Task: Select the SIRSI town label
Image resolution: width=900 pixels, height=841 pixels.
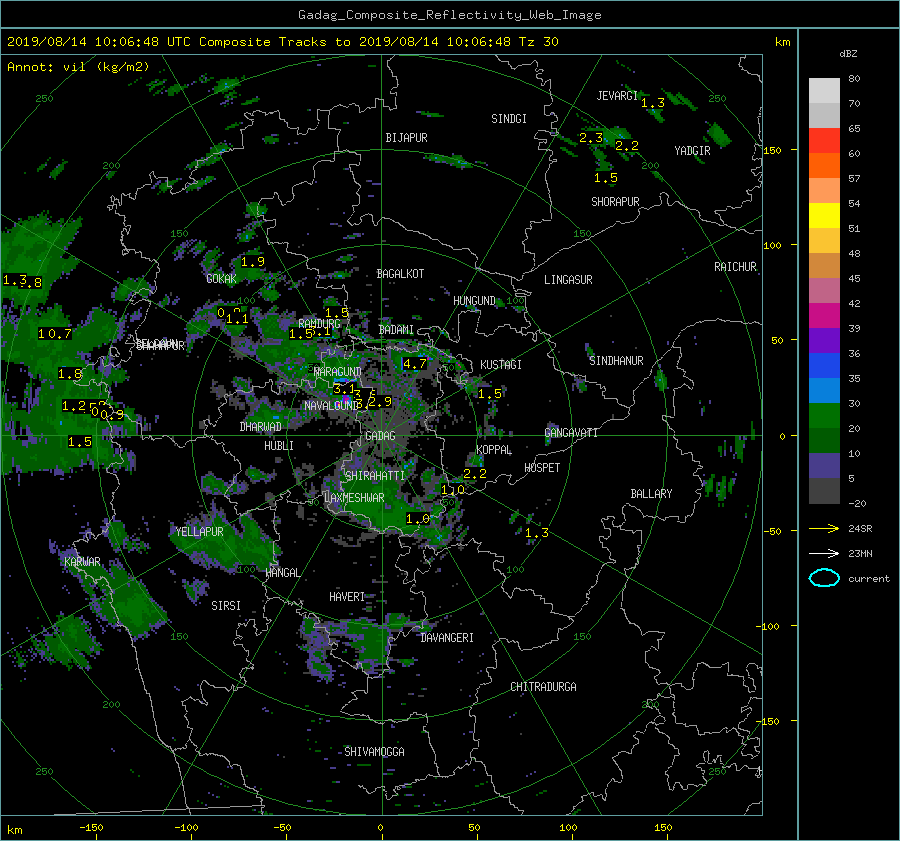Action: (x=226, y=606)
